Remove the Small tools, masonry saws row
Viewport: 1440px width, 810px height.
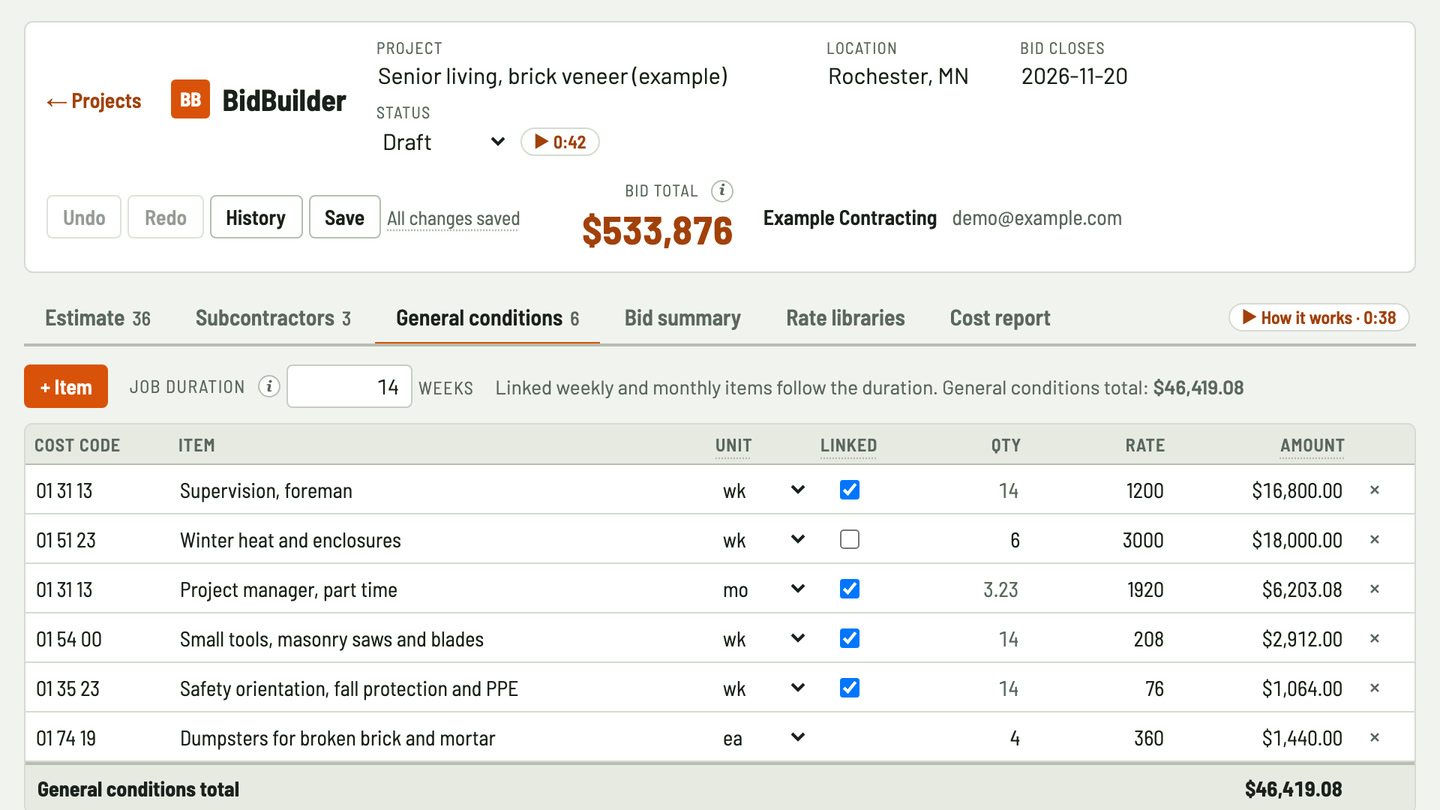pos(1374,639)
